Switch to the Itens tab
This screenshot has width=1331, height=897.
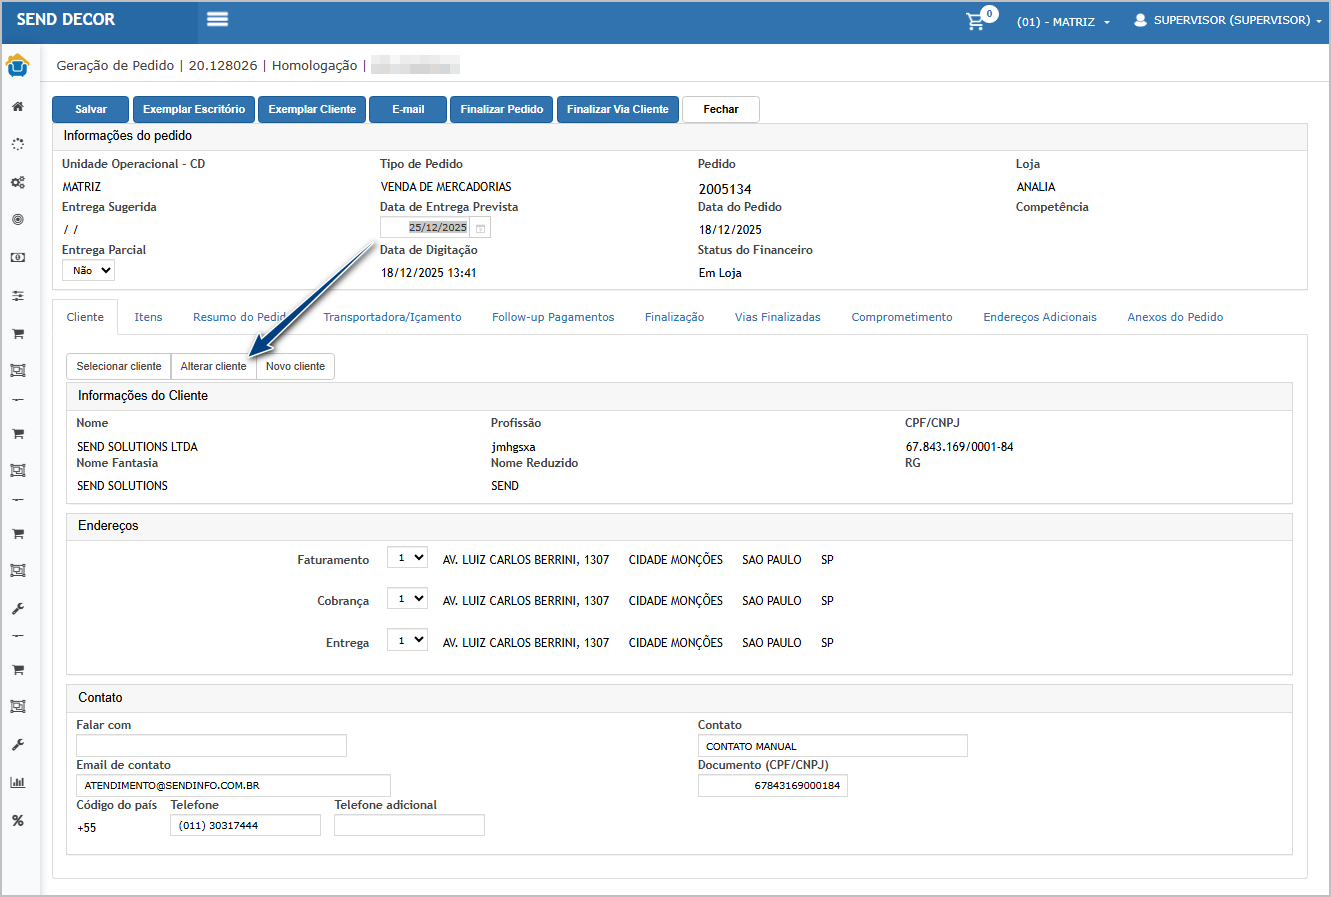(148, 317)
